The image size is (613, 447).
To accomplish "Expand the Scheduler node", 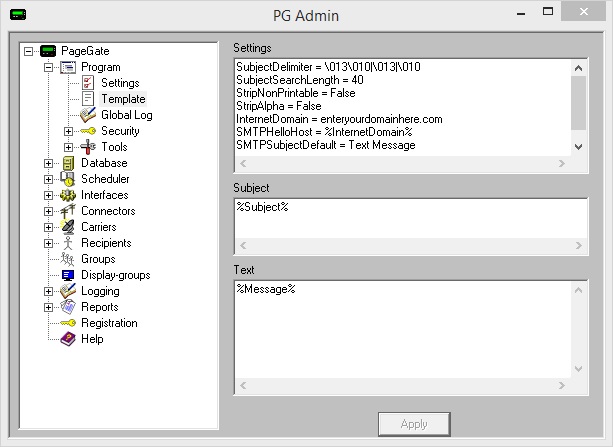I will point(48,179).
